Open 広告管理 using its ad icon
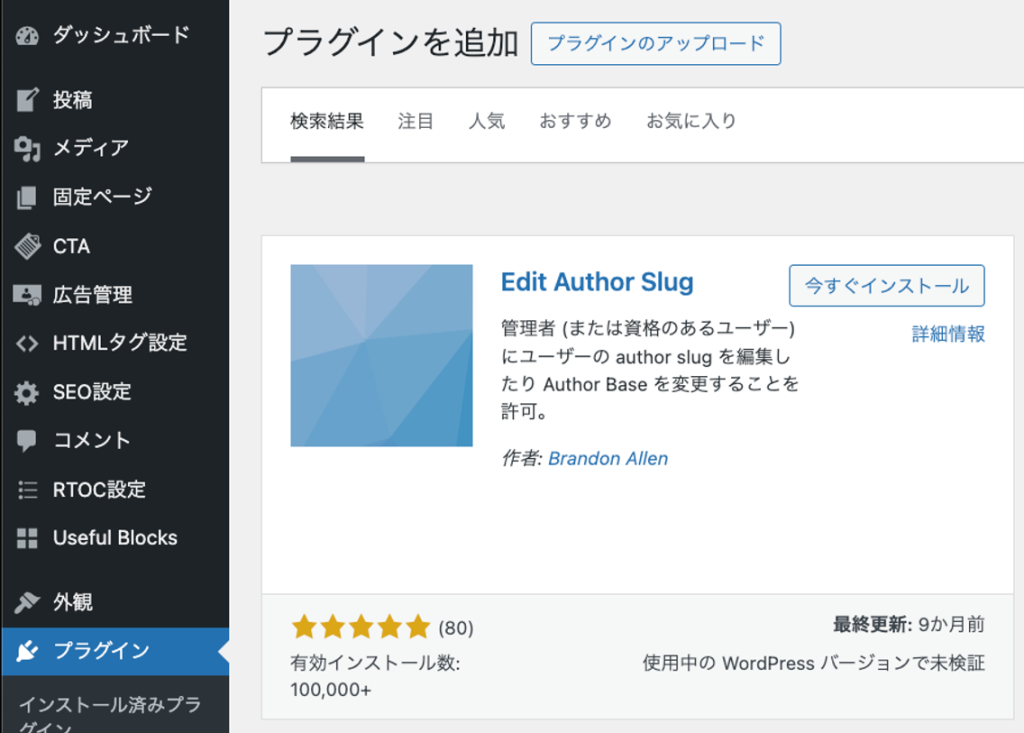The image size is (1024, 733). (x=25, y=294)
